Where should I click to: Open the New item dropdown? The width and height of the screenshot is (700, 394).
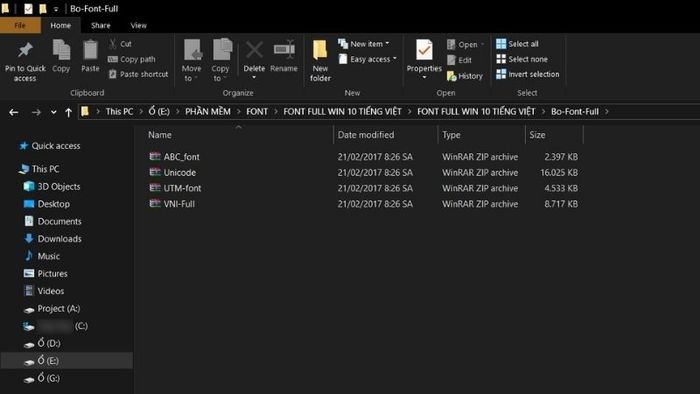pos(363,44)
